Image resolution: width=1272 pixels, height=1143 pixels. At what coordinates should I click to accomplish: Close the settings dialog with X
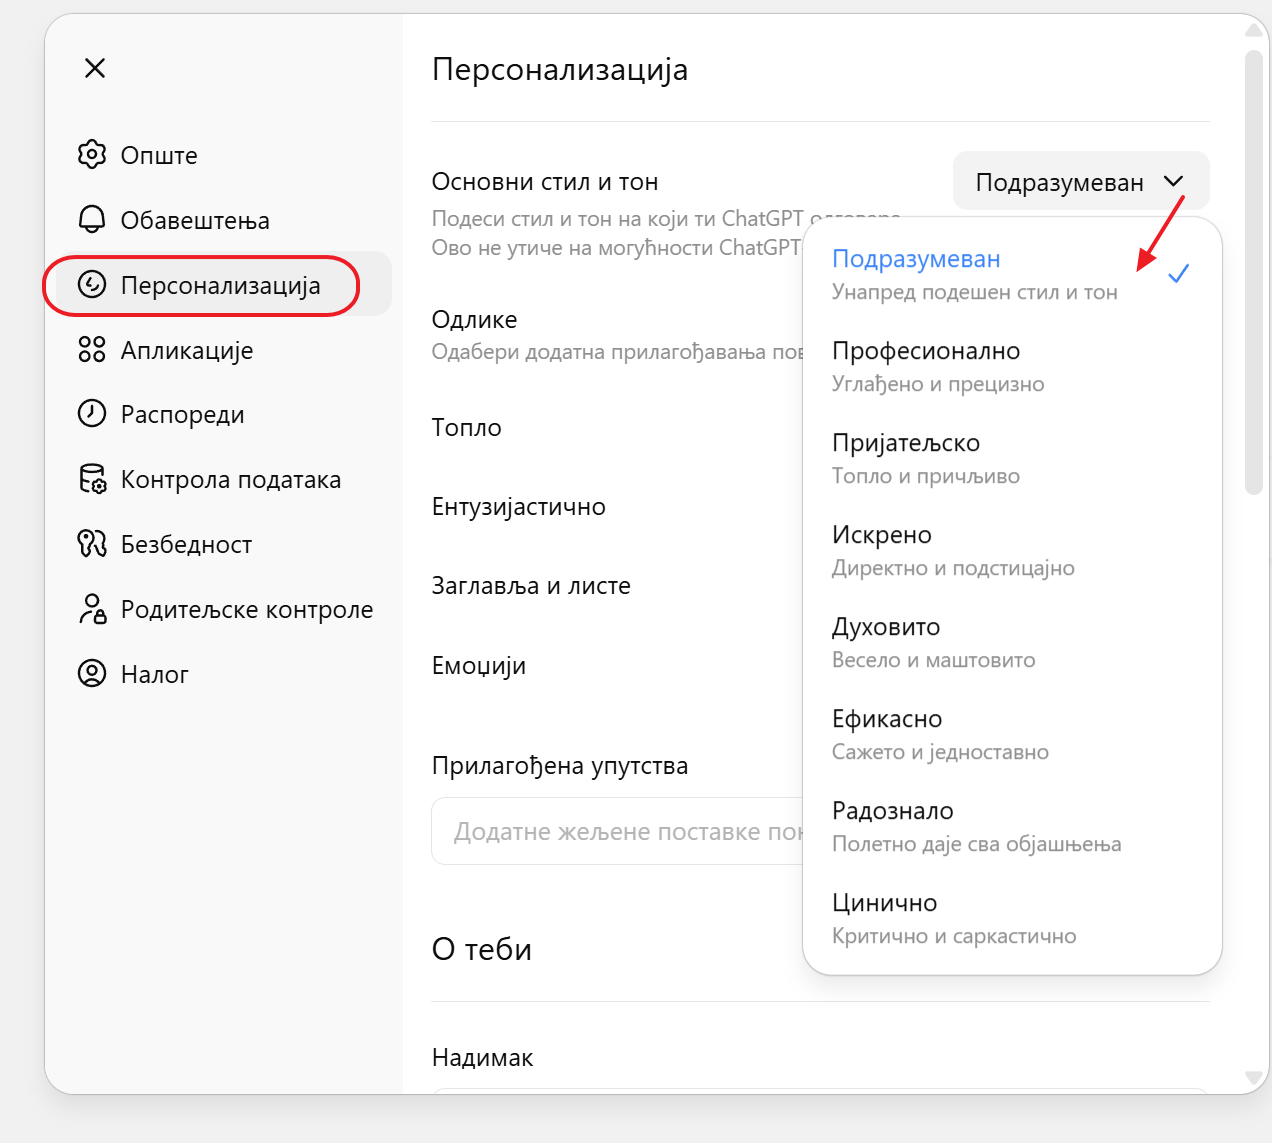coord(95,68)
